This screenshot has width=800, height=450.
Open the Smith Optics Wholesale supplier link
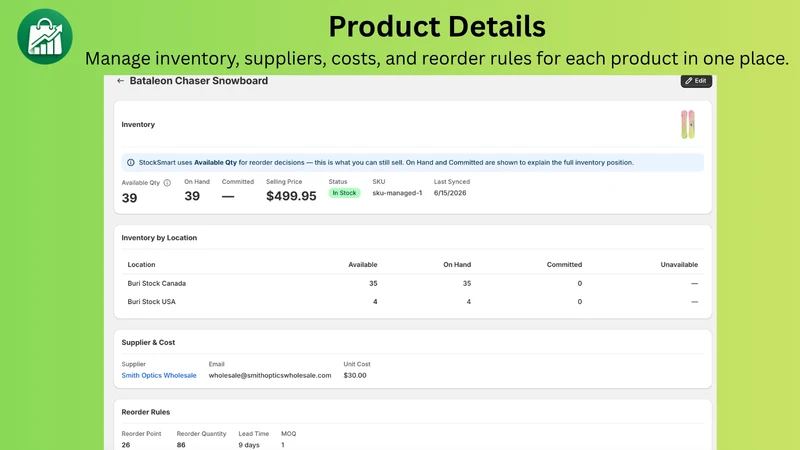click(159, 376)
